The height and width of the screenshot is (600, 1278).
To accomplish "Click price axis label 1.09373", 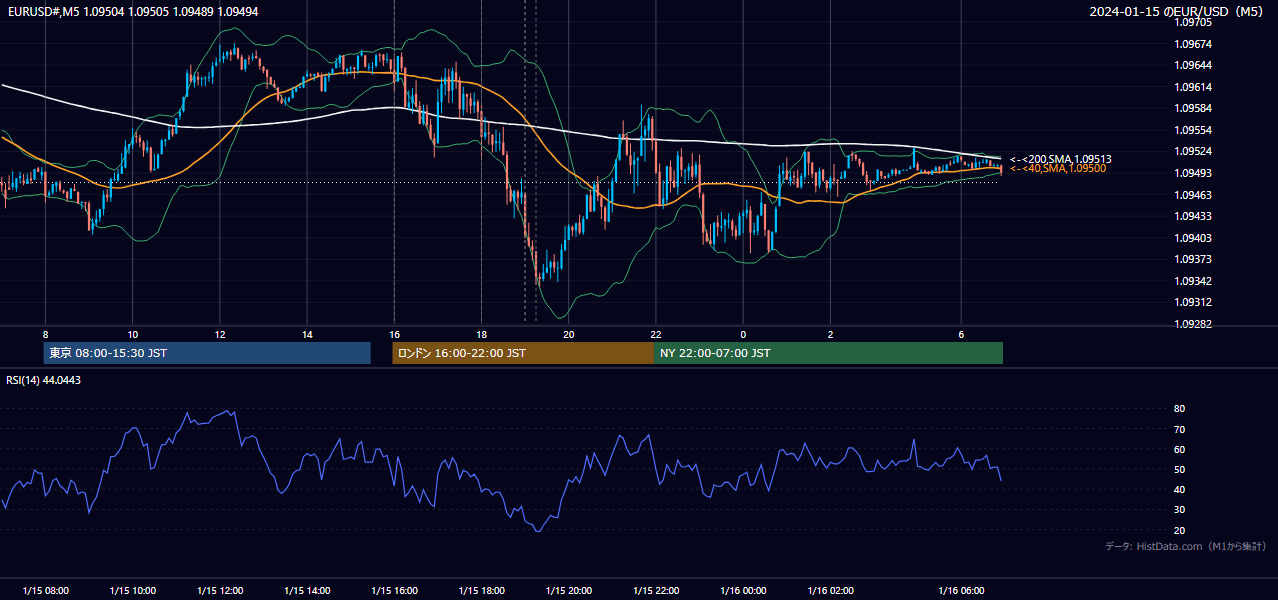I will (1192, 259).
